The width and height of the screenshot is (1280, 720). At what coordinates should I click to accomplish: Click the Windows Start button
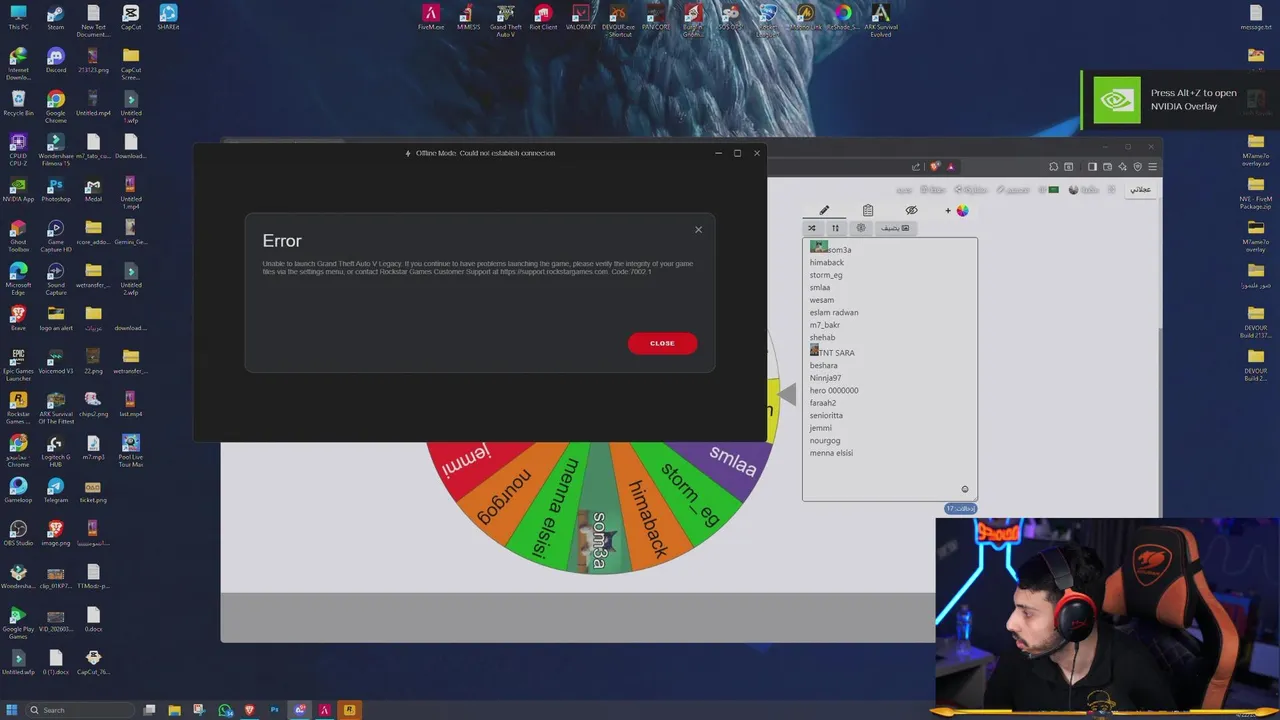pyautogui.click(x=13, y=710)
